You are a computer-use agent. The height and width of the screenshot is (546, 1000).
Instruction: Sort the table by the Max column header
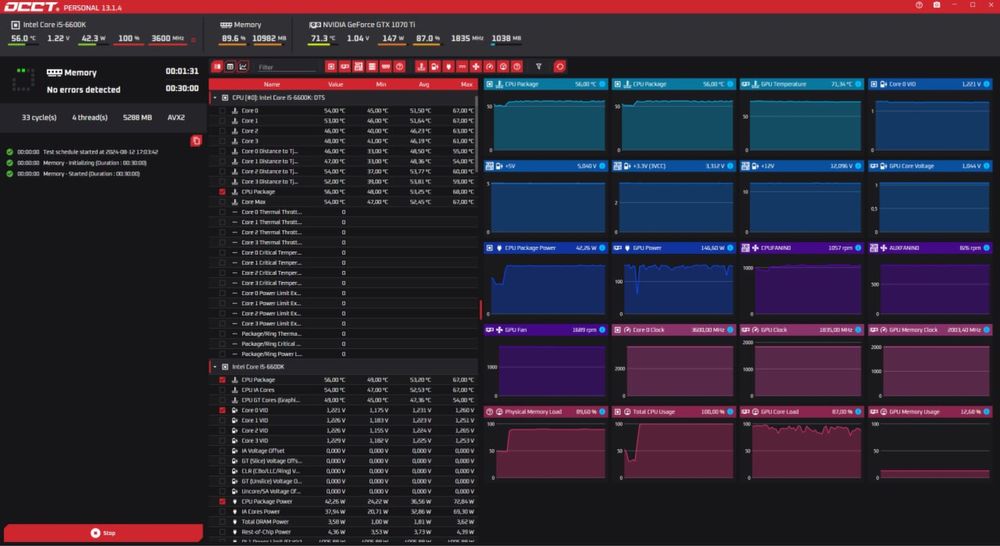pos(466,84)
